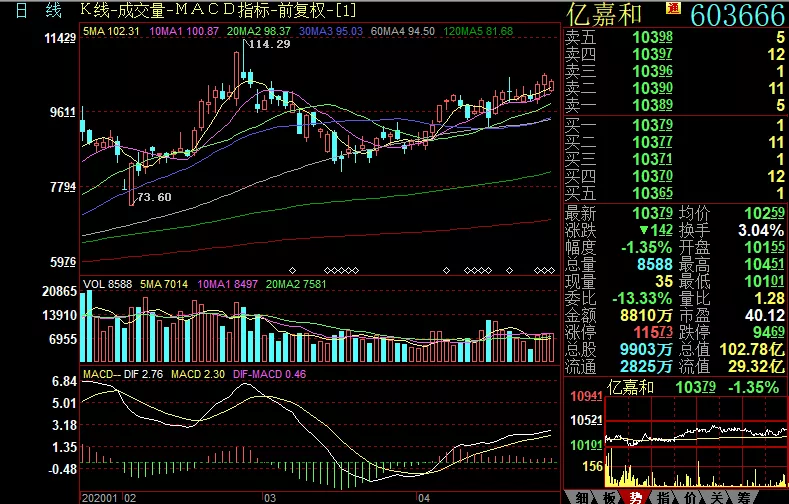Click the MACD-- DIF 2.76 label
The width and height of the screenshot is (789, 504).
(x=123, y=374)
